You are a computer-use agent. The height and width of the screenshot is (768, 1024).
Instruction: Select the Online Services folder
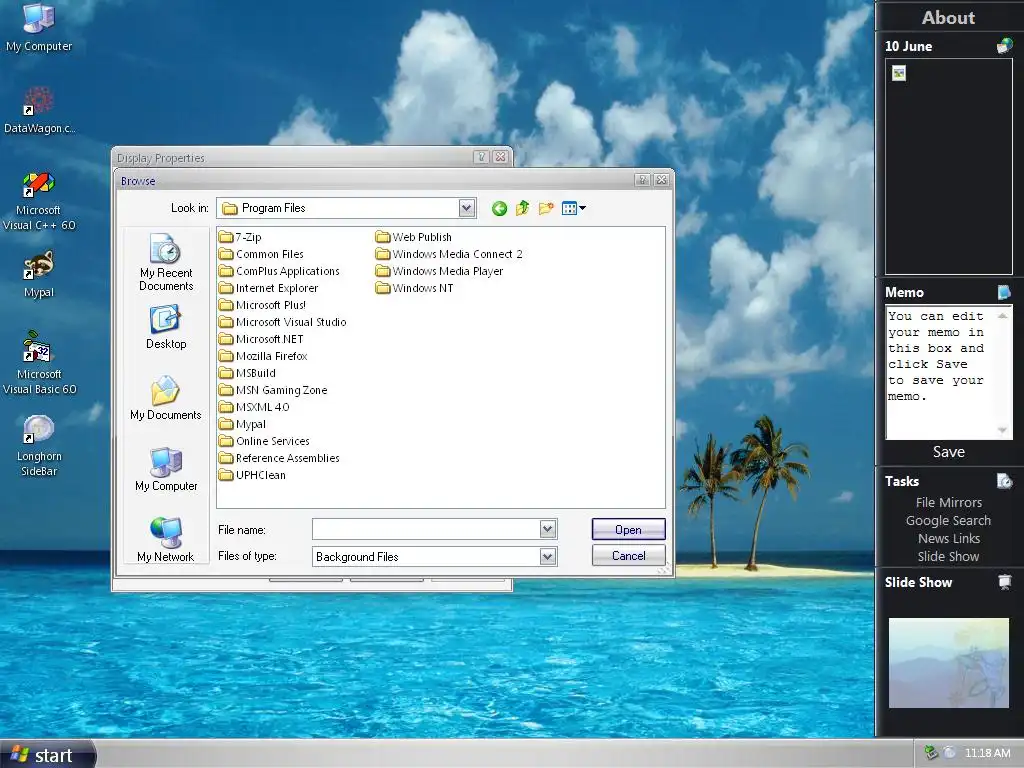[264, 441]
